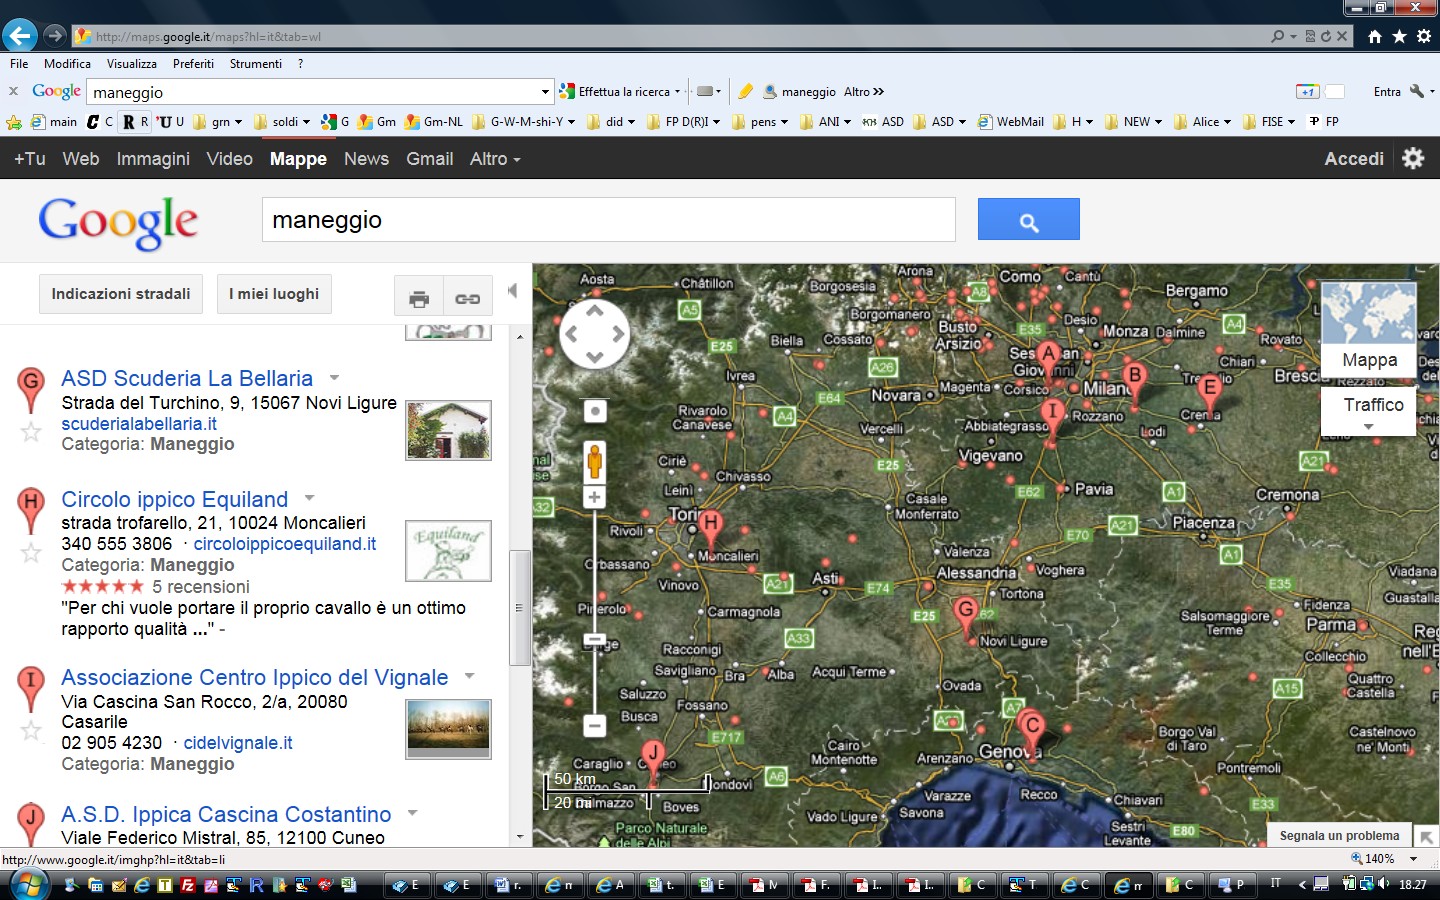1440x900 pixels.
Task: Open Google settings gear icon
Action: (1412, 158)
